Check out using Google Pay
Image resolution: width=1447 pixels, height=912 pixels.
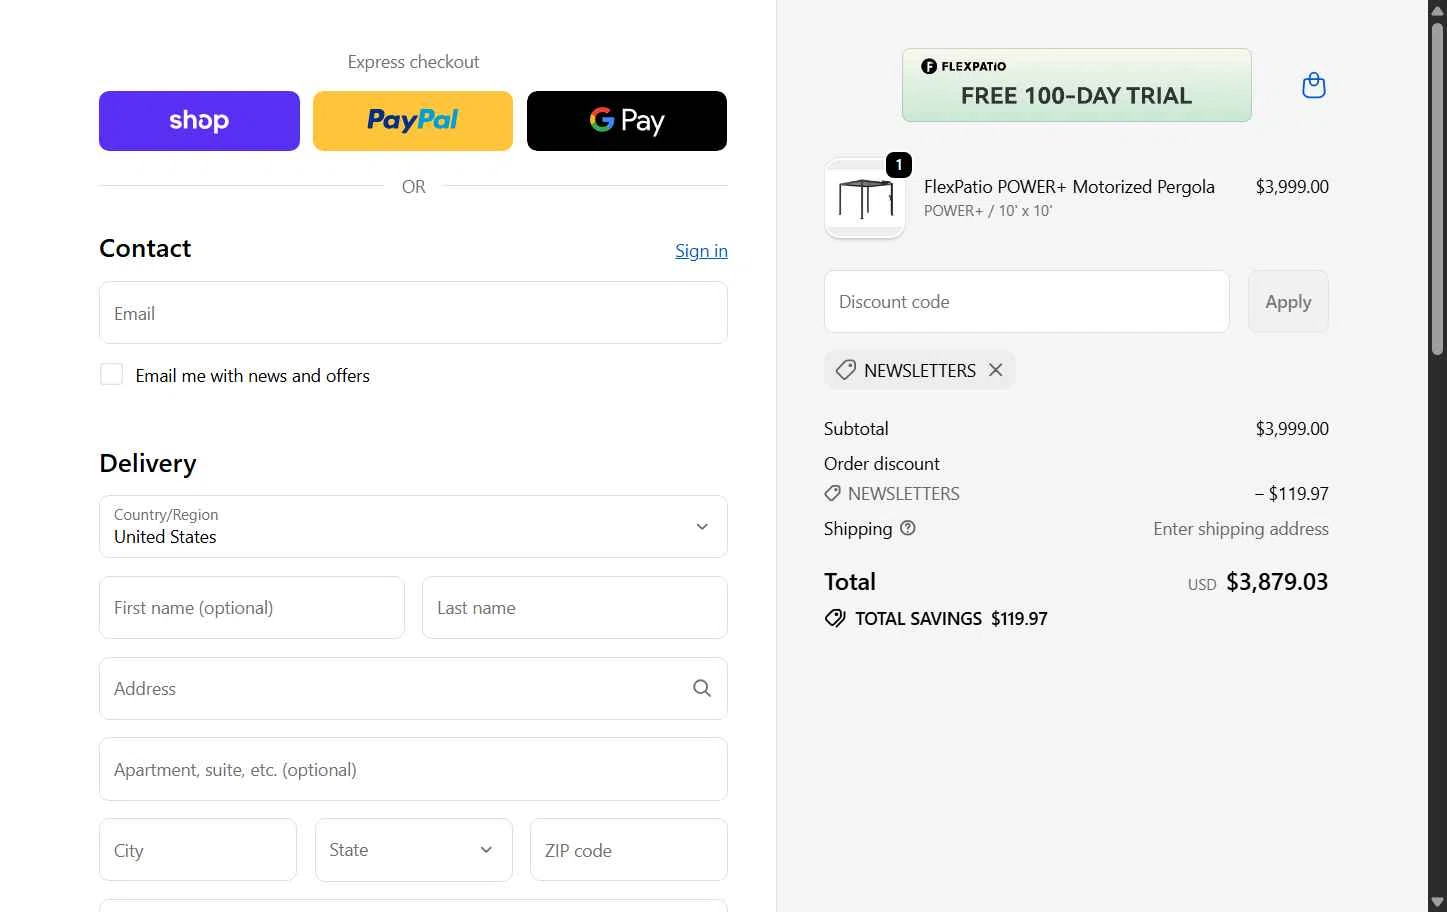tap(627, 121)
